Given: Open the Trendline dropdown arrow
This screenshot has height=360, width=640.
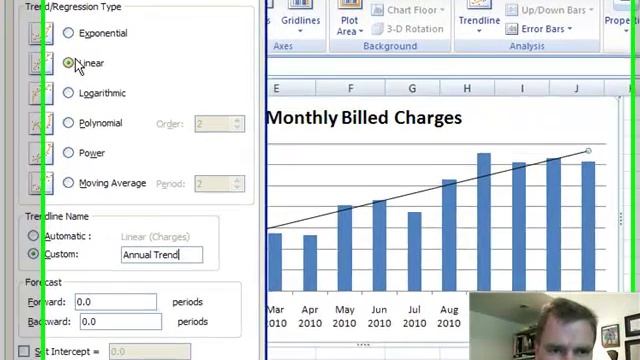Looking at the screenshot, I should pos(479,31).
